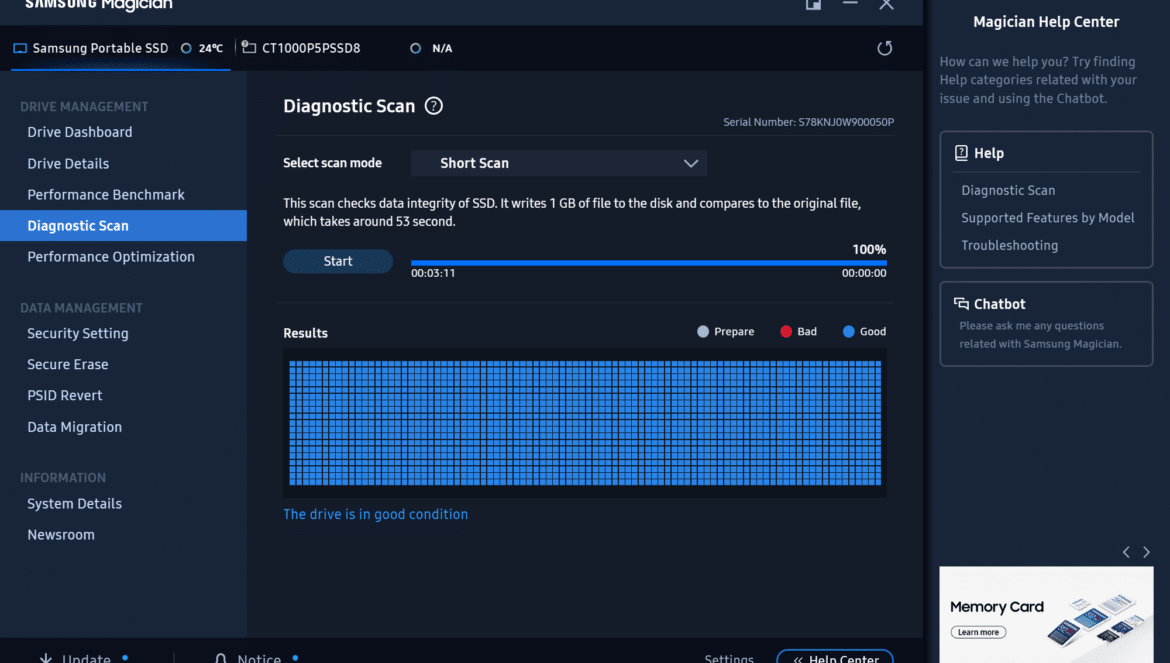Expand scan mode list via chevron arrow
Screen dimensions: 1170x663
pos(691,163)
